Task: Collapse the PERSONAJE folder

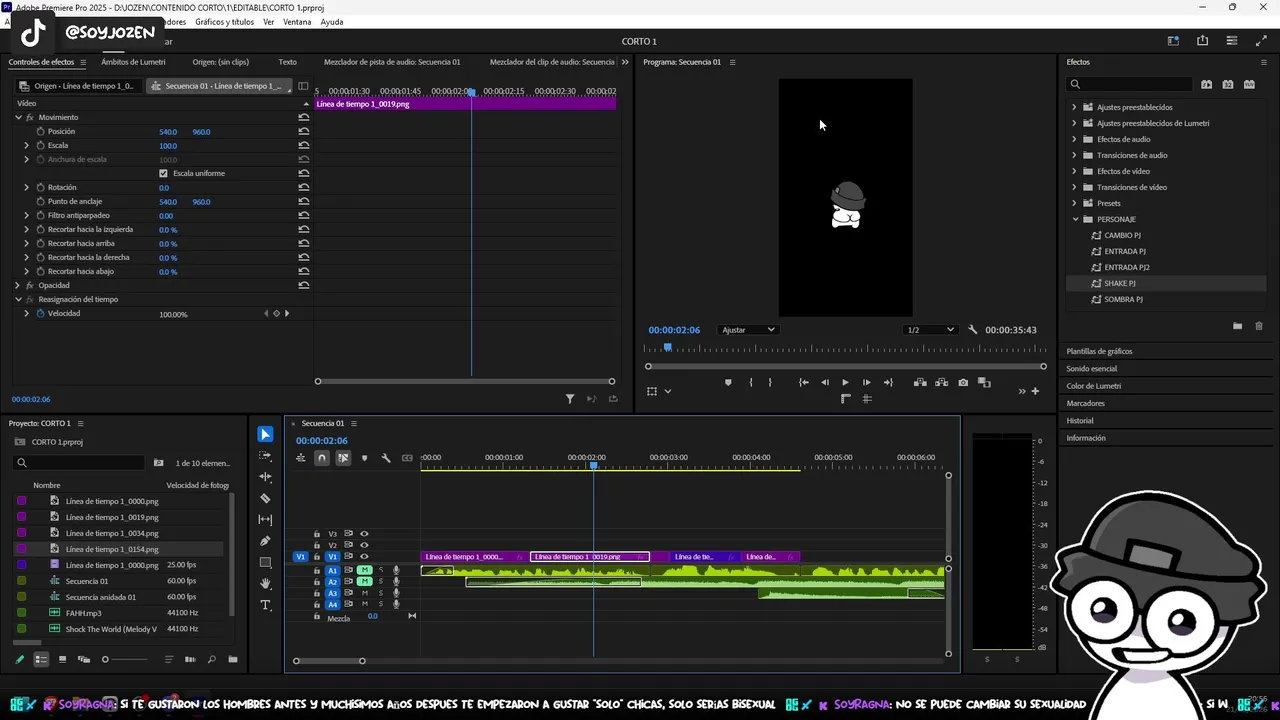Action: pyautogui.click(x=1075, y=219)
